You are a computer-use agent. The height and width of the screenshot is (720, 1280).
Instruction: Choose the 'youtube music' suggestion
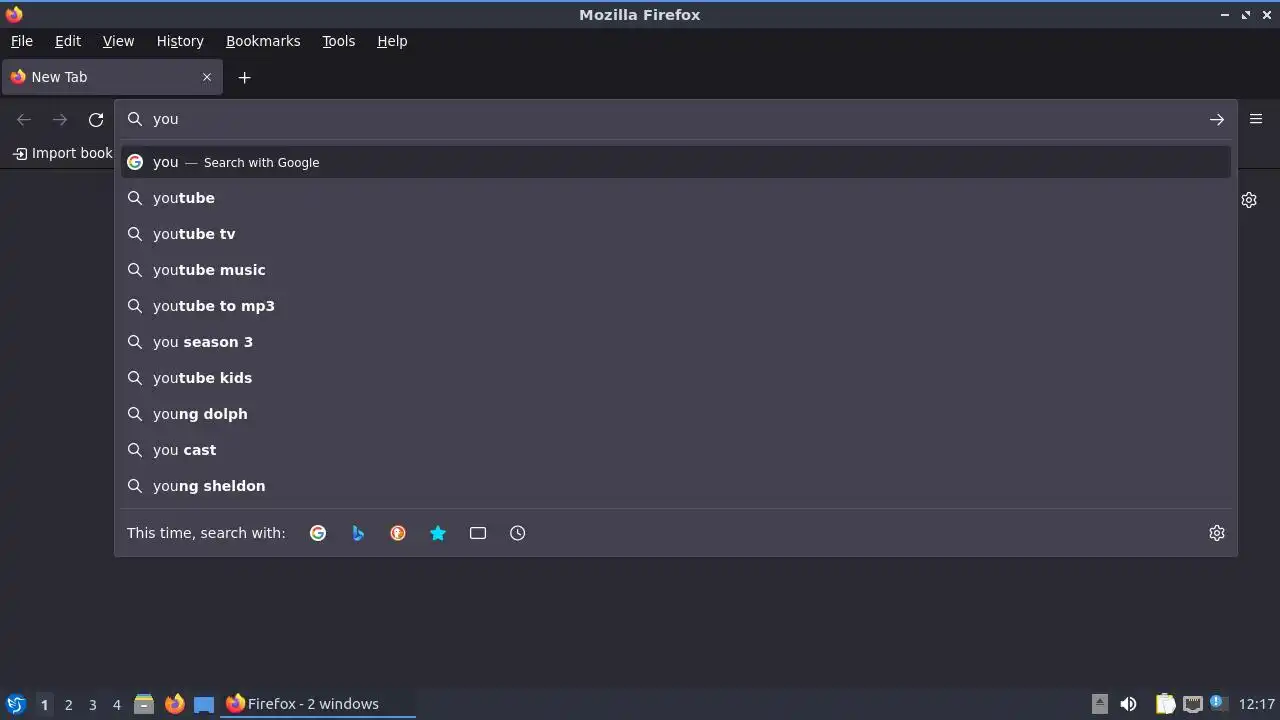676,270
